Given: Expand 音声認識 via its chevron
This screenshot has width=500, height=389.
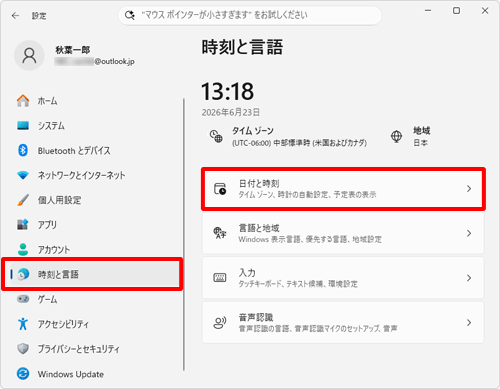Looking at the screenshot, I should pos(469,322).
